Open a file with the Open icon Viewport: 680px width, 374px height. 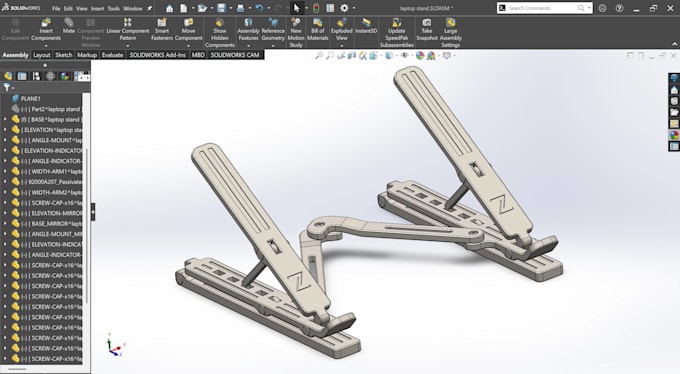coord(202,8)
